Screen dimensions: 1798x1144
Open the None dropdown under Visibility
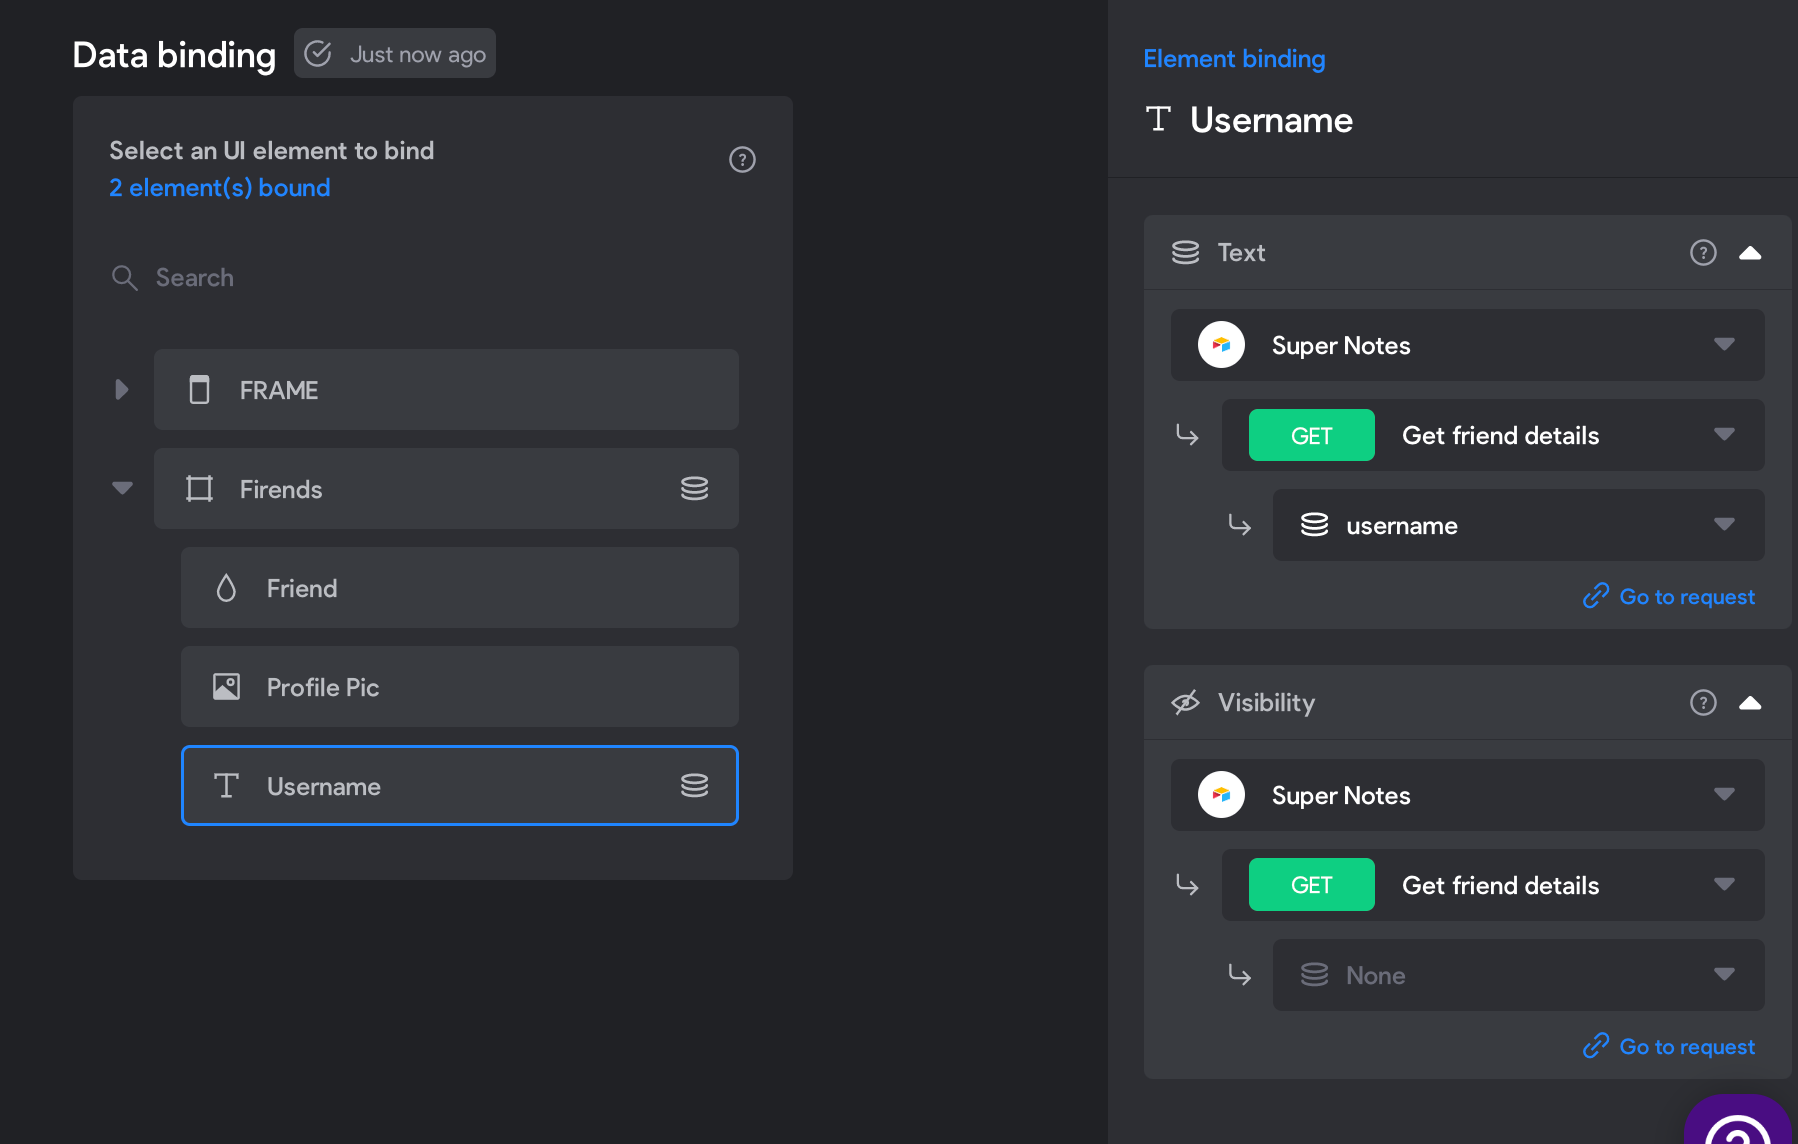point(1519,975)
